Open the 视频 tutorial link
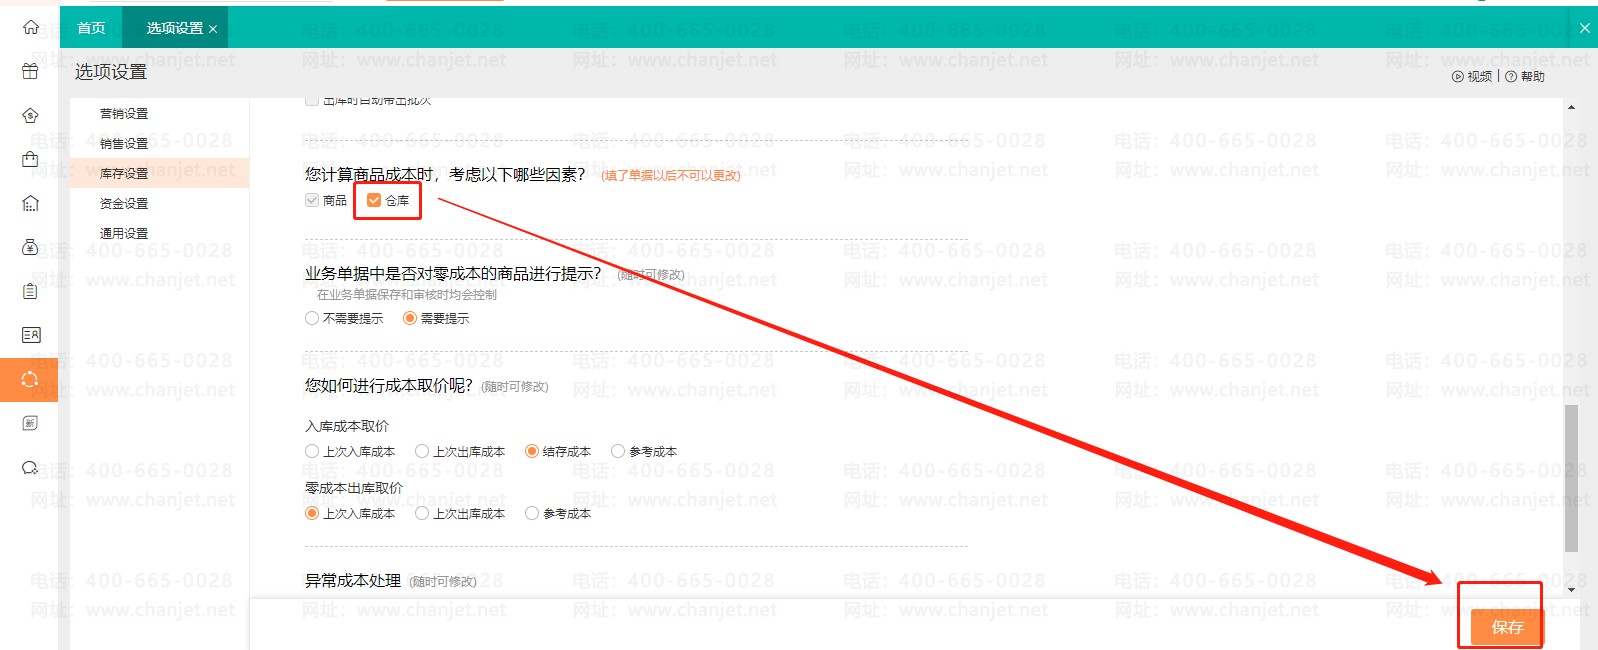This screenshot has height=650, width=1598. 1473,77
